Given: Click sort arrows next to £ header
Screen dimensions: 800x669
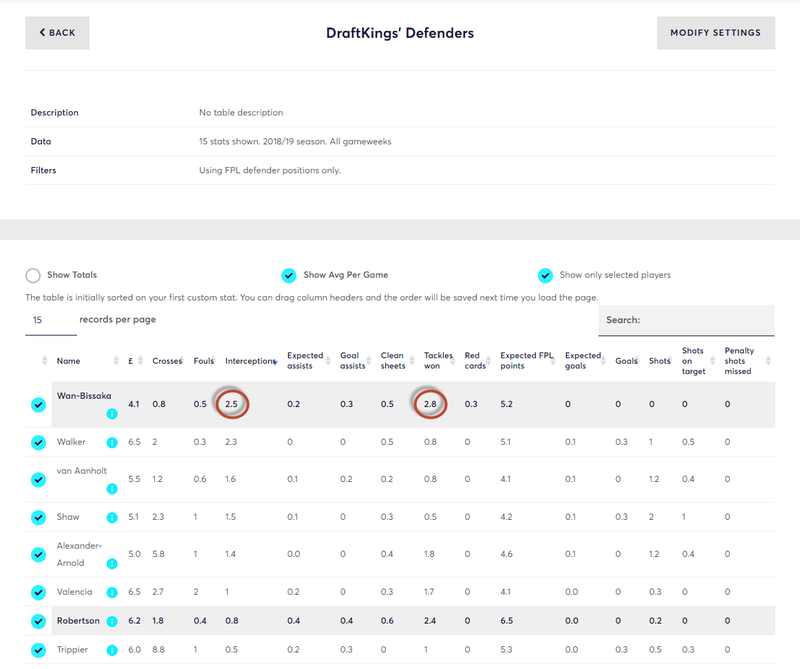Looking at the screenshot, I should pos(140,361).
